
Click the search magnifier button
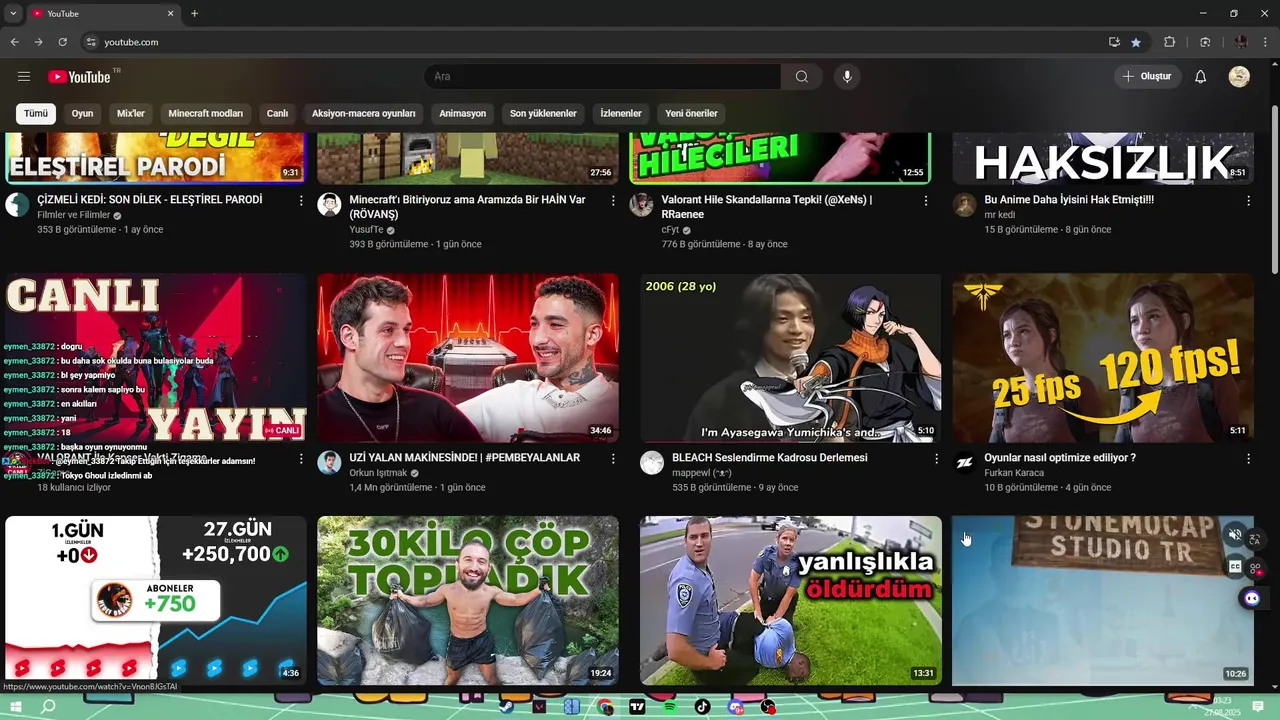pyautogui.click(x=802, y=77)
